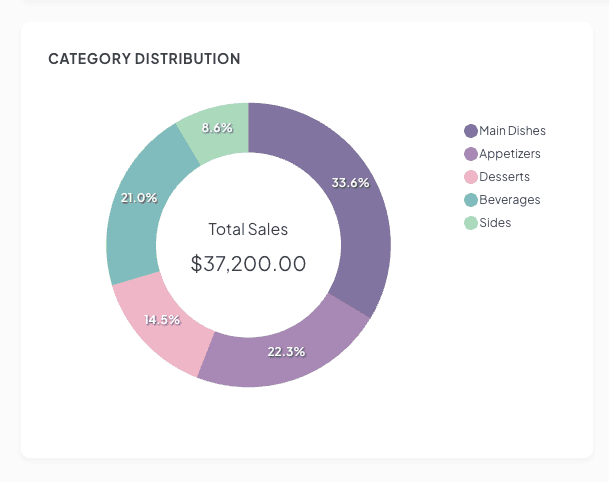Click the 8.6% percentage label

coord(217,128)
